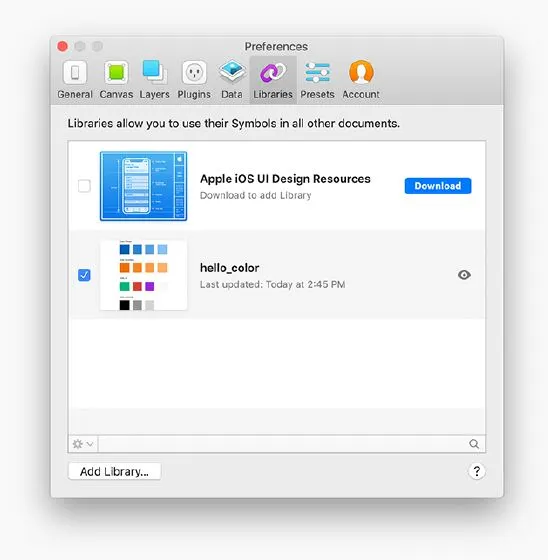The width and height of the screenshot is (548, 560).
Task: Click the Add Library button
Action: (x=114, y=471)
